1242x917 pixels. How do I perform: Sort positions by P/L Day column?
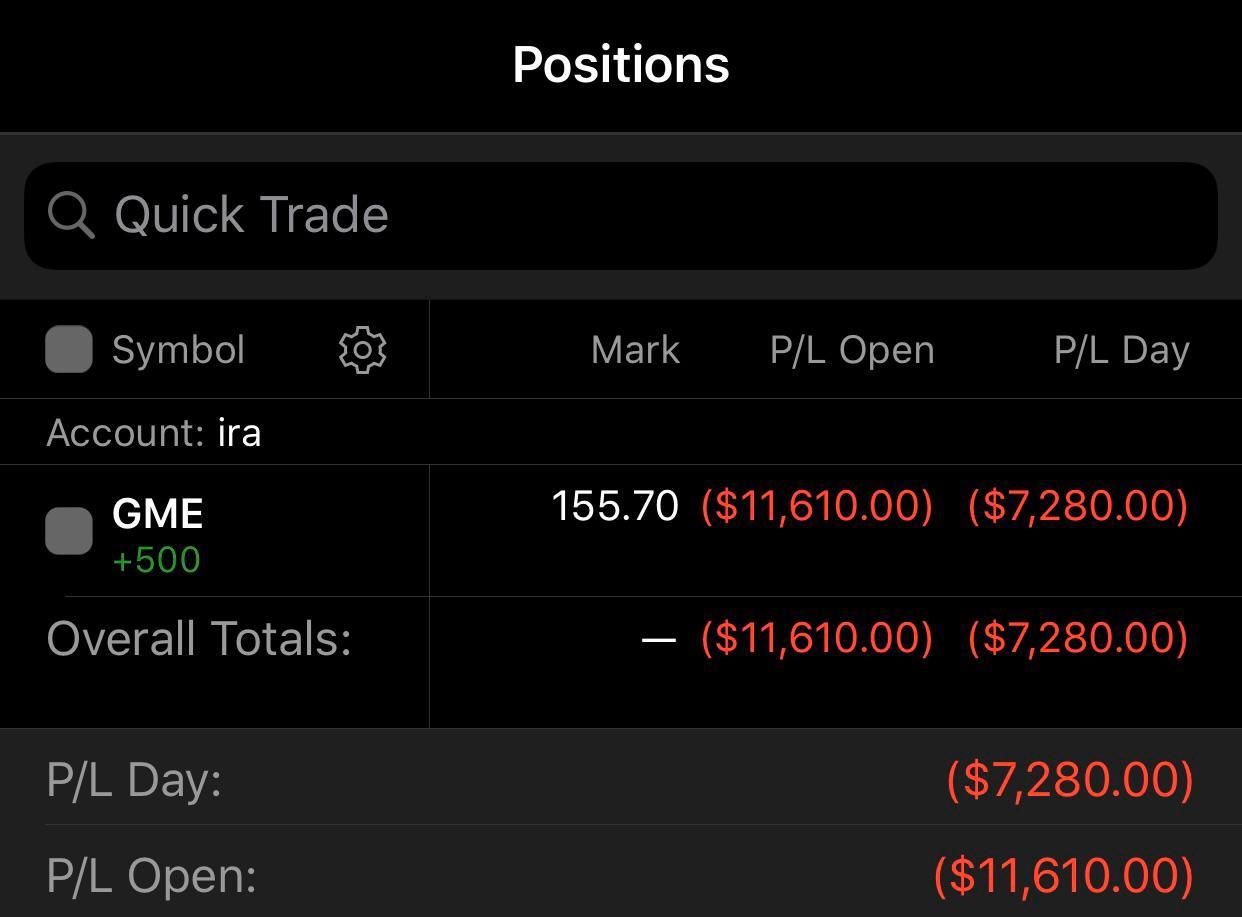click(x=1121, y=350)
